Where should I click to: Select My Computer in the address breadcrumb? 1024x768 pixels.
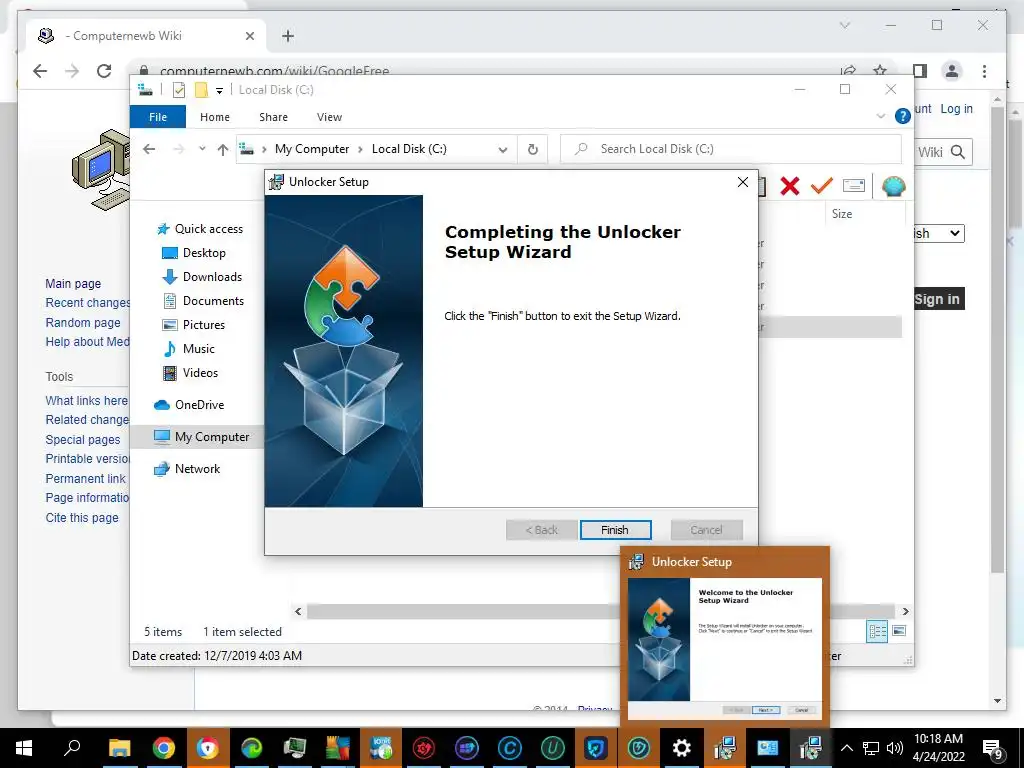pos(312,149)
